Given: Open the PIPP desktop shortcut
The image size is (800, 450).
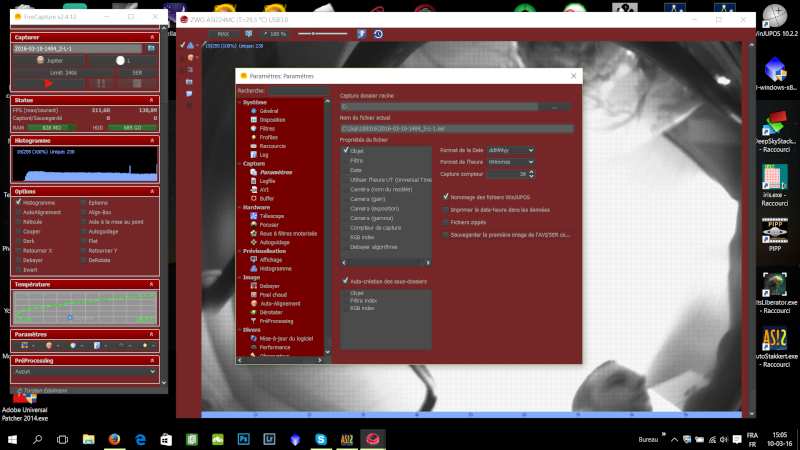Looking at the screenshot, I should point(774,235).
